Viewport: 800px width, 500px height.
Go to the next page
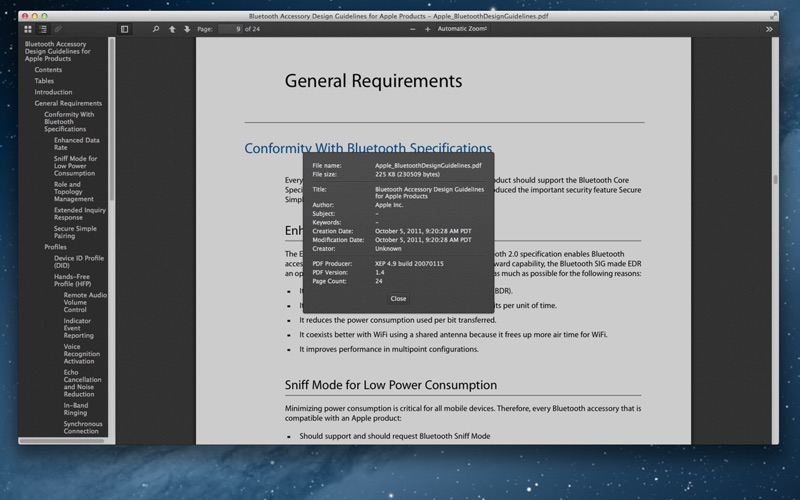point(187,29)
